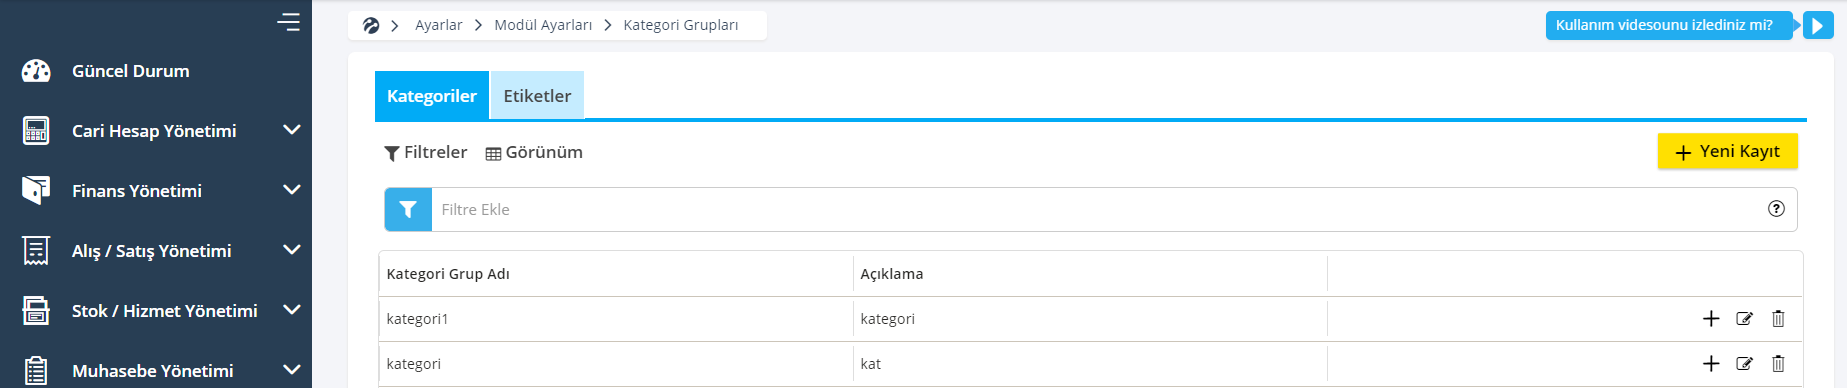
Task: Edit the kategori1 row
Action: 1744,319
